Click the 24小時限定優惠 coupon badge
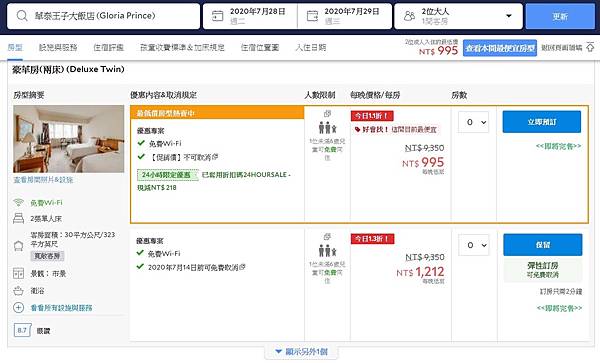Screen dimensions: 600x363 tap(168, 175)
